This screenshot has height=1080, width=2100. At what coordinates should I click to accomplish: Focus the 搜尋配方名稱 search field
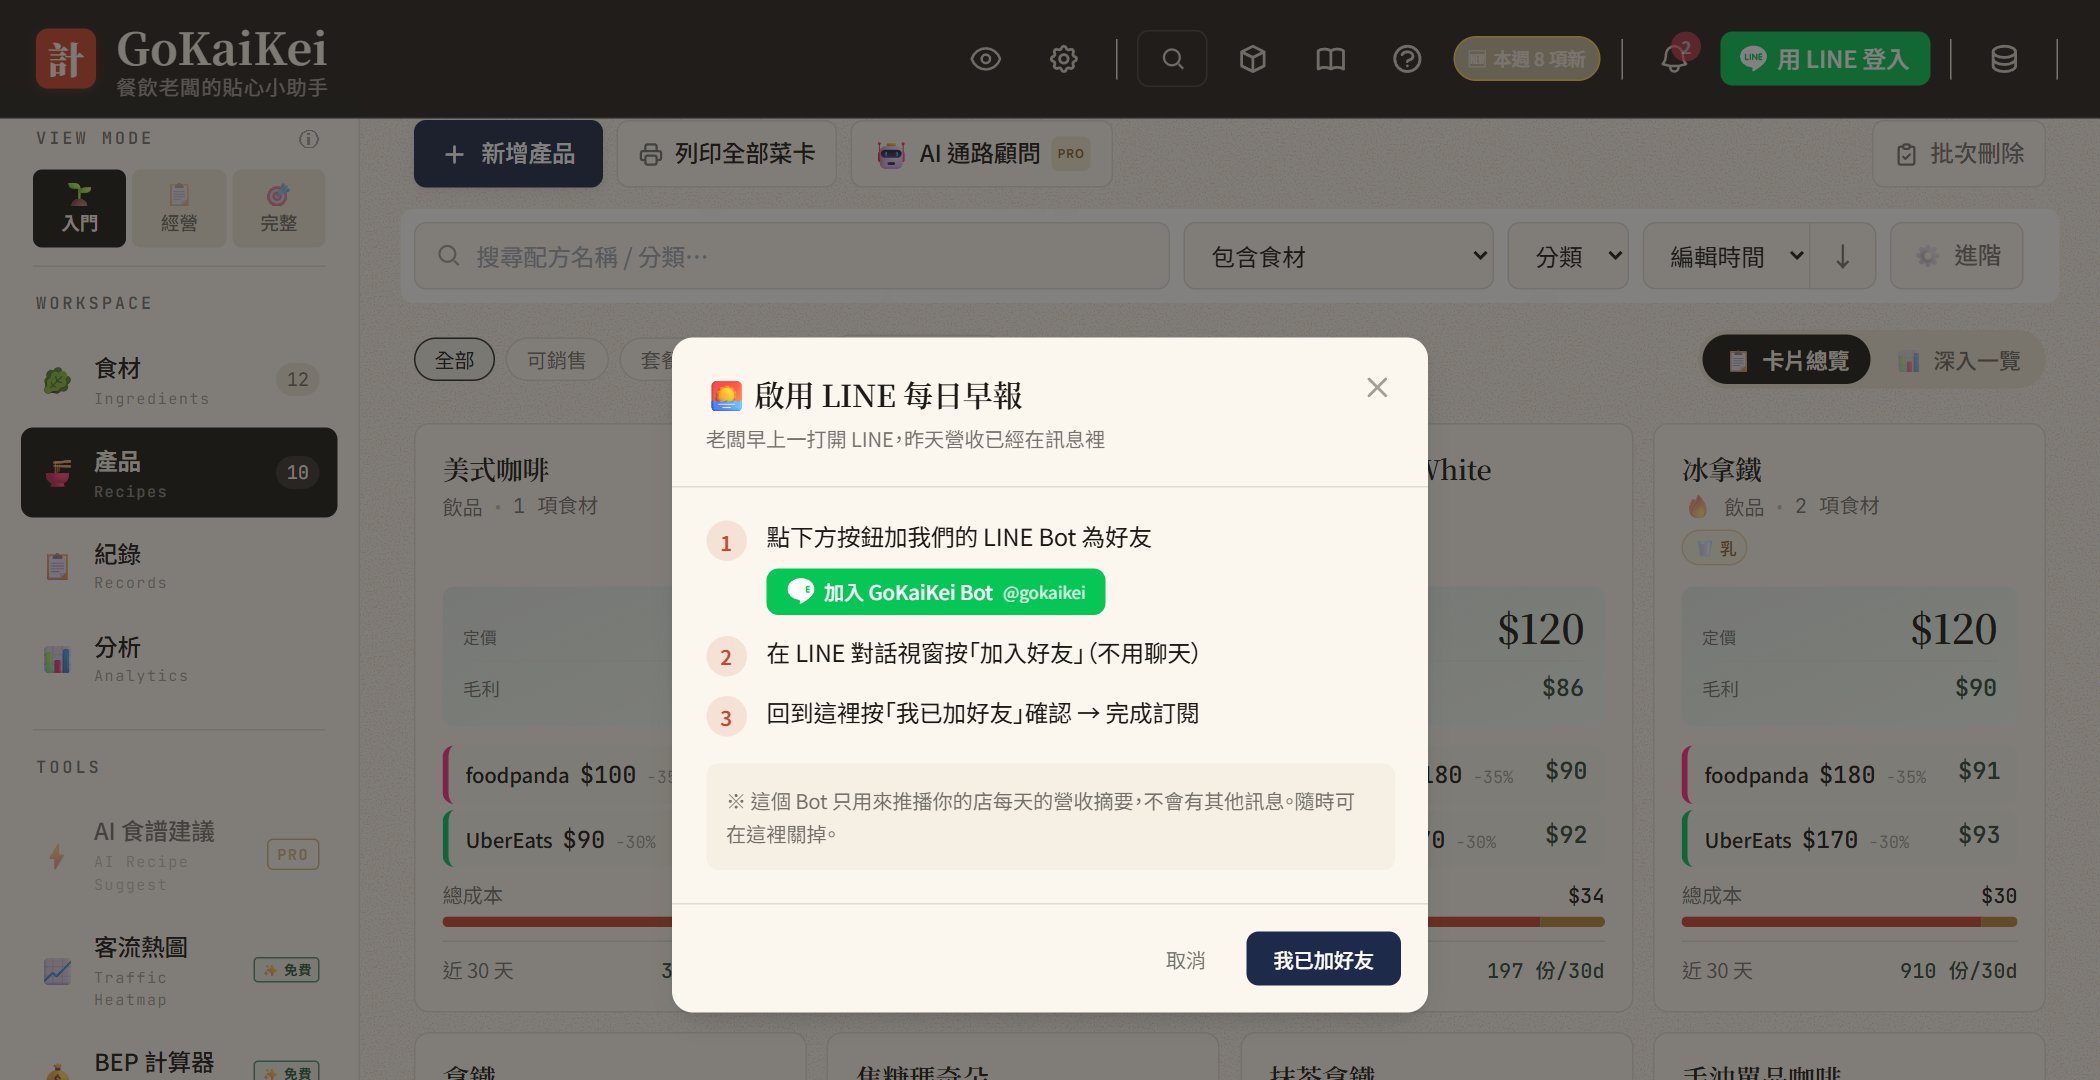[x=791, y=256]
